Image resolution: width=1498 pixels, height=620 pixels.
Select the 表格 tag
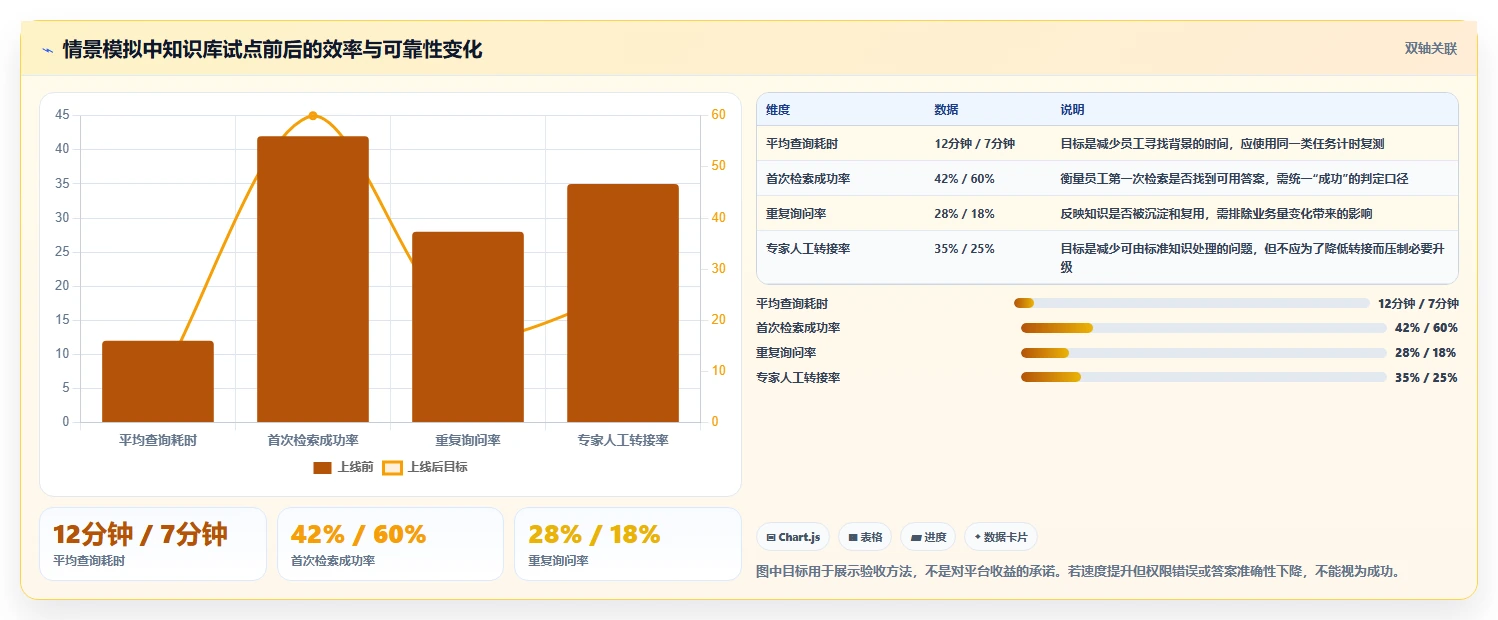[865, 537]
